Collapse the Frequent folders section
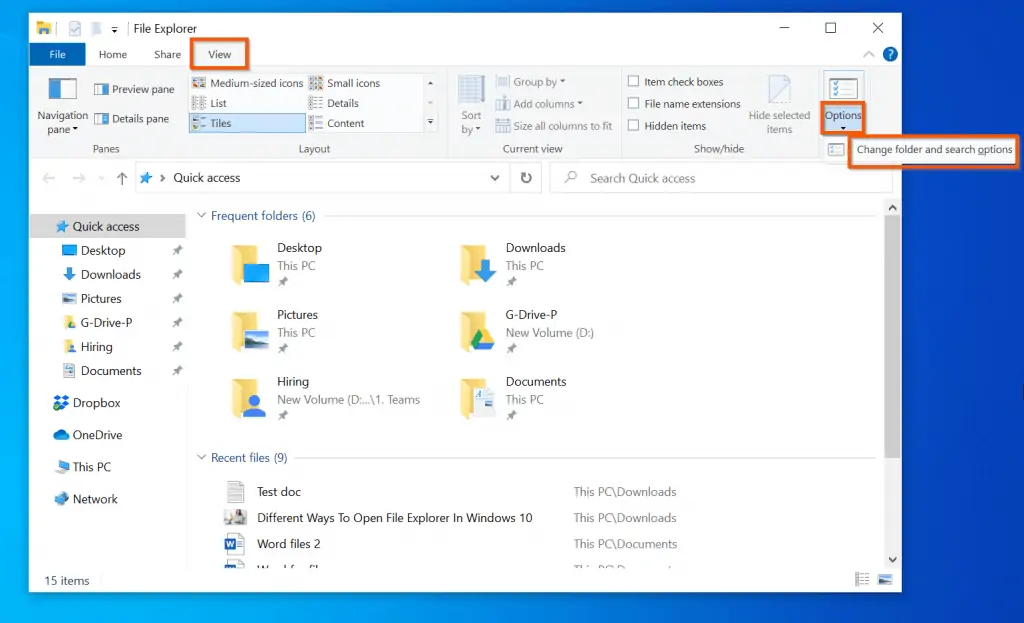1024x623 pixels. click(x=201, y=216)
